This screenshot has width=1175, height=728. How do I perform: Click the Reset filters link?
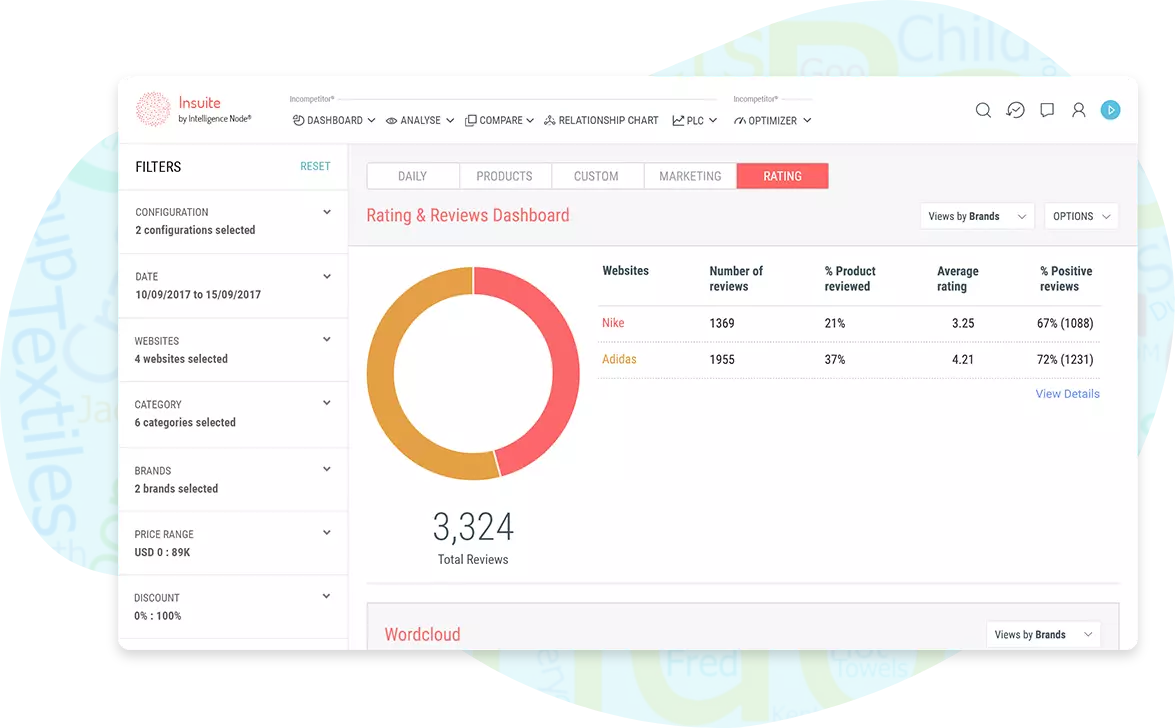(315, 166)
